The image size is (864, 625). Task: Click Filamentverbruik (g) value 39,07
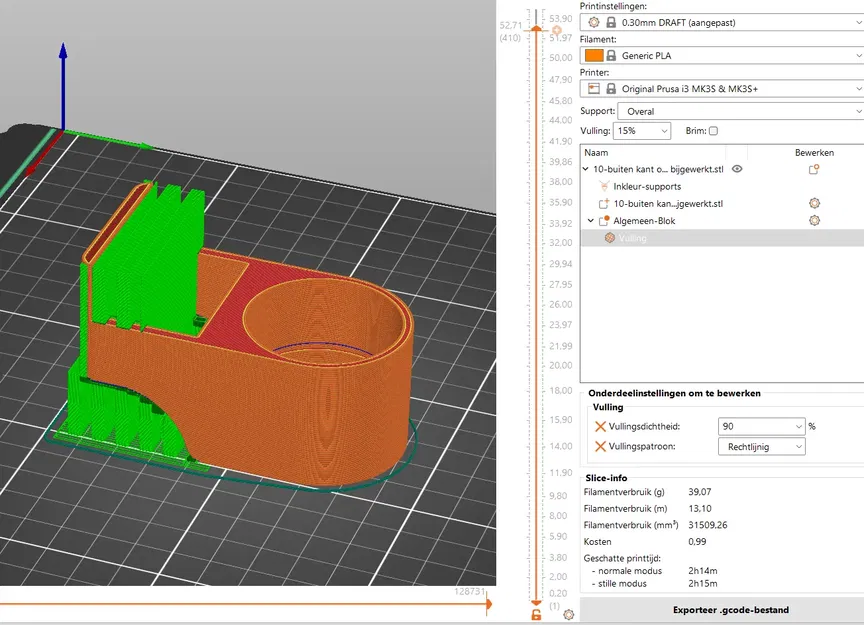click(699, 492)
